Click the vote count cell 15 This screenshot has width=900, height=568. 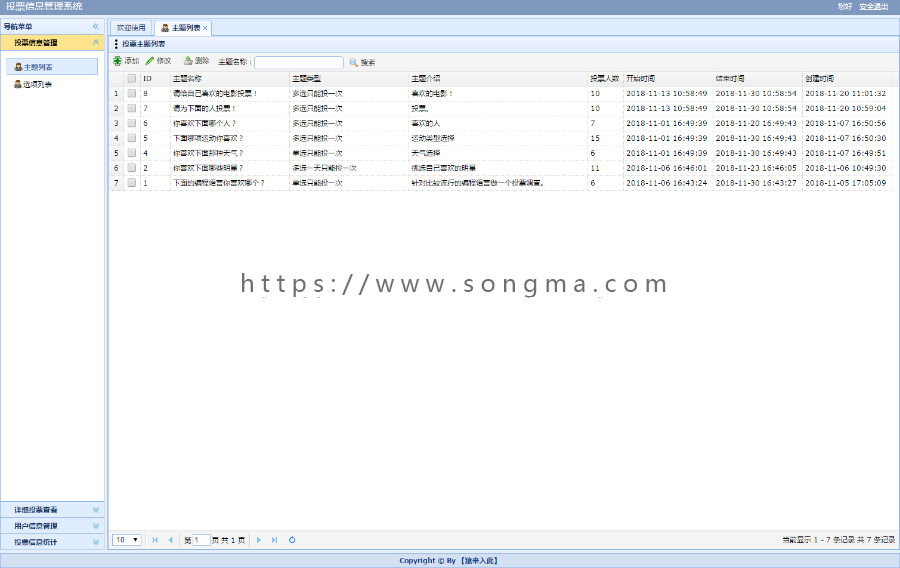click(x=595, y=138)
